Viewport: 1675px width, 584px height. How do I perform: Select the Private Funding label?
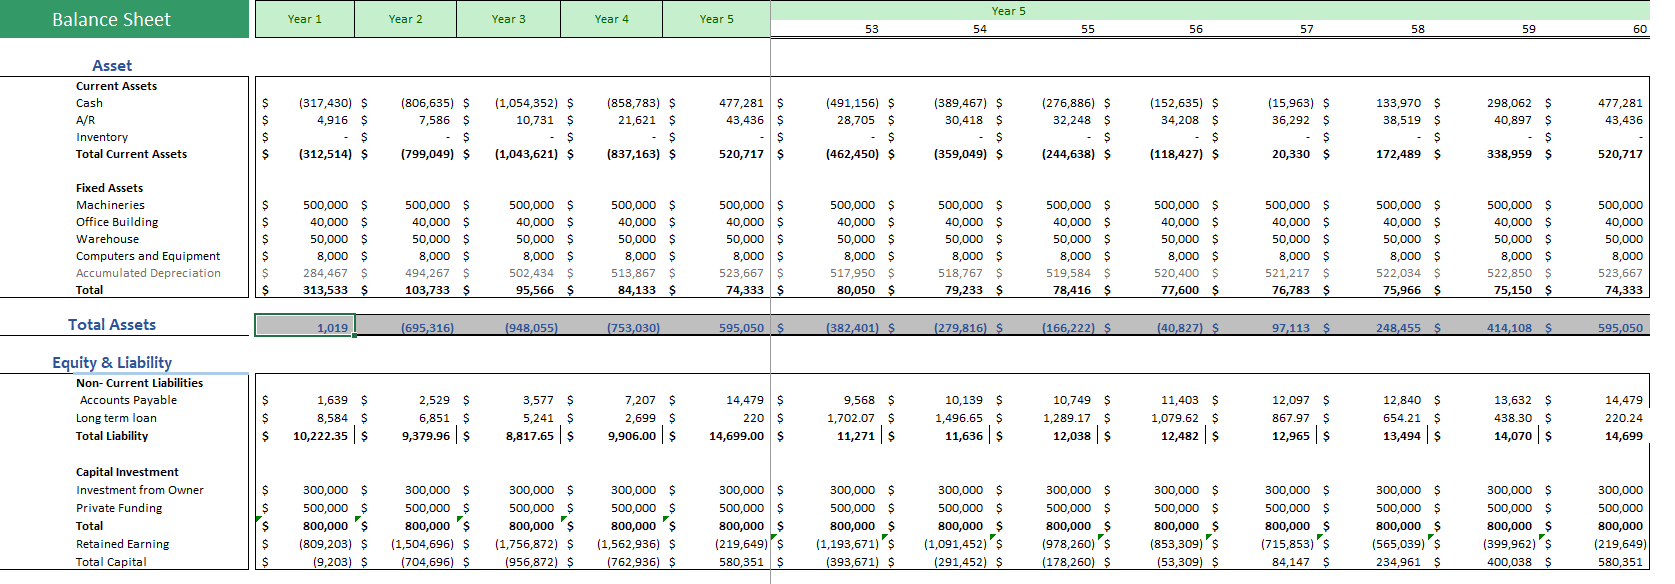(119, 508)
